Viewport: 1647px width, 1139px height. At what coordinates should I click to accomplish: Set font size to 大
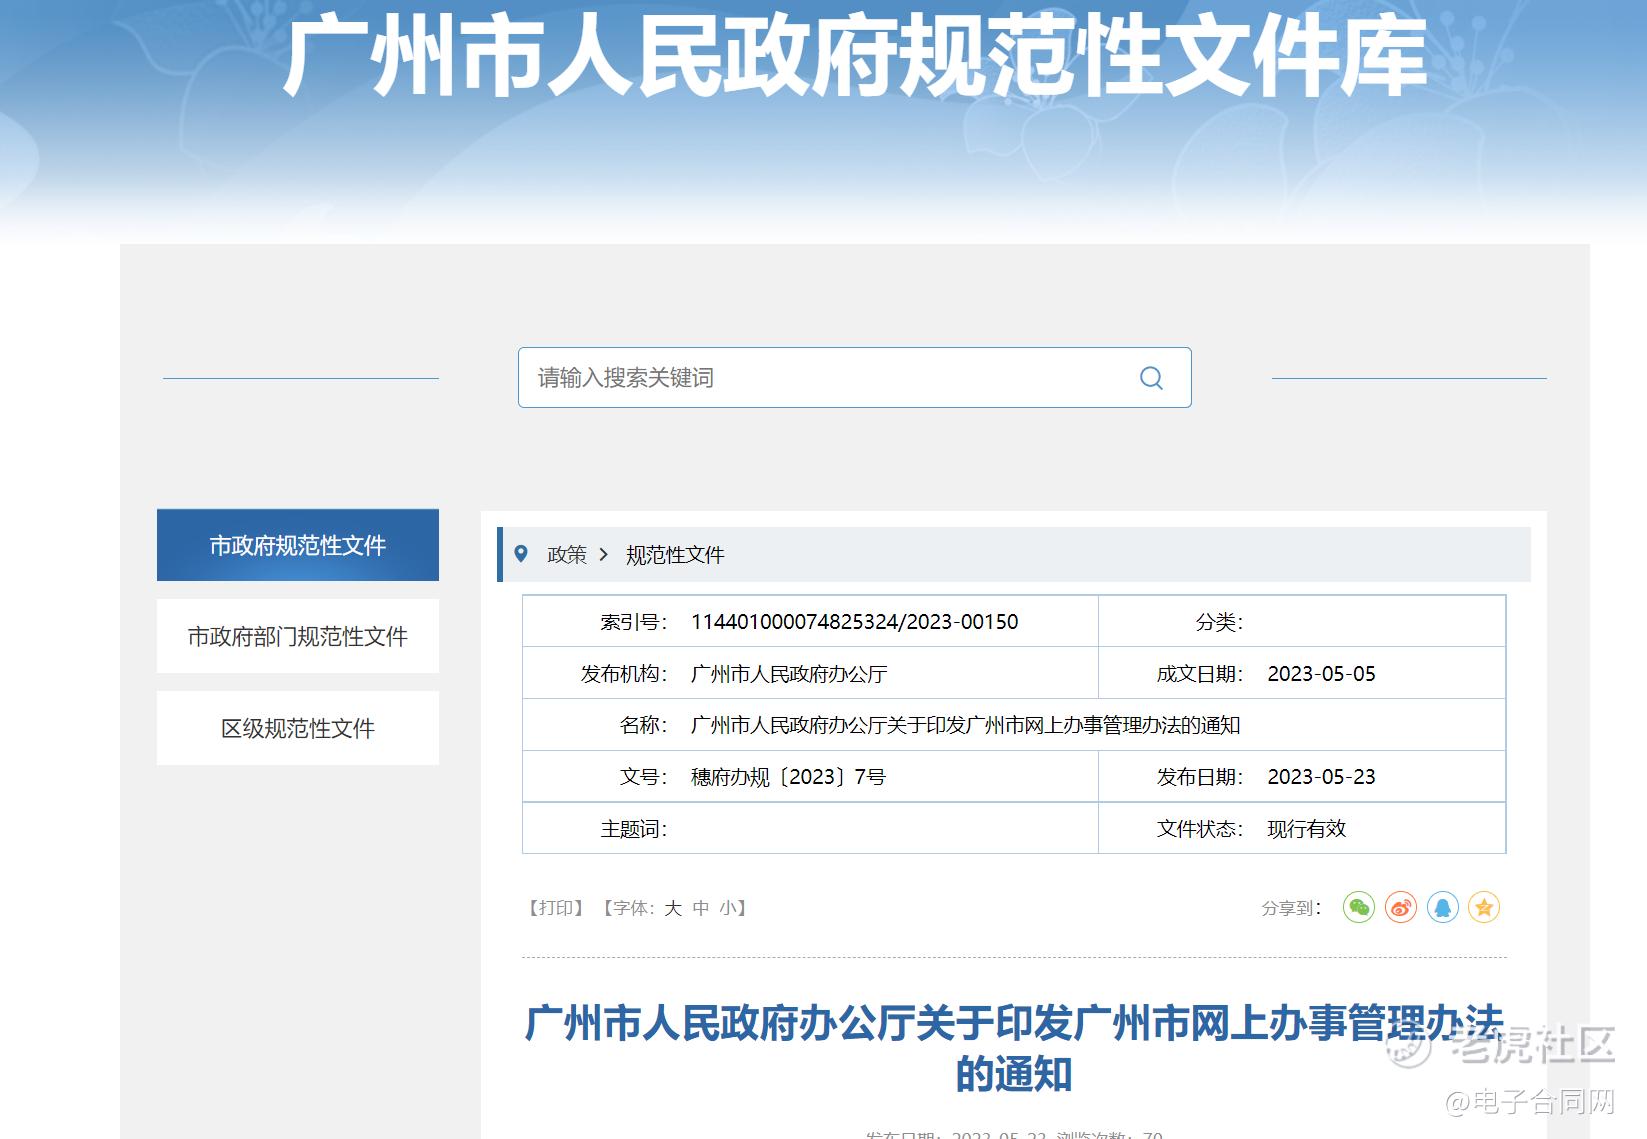point(673,908)
